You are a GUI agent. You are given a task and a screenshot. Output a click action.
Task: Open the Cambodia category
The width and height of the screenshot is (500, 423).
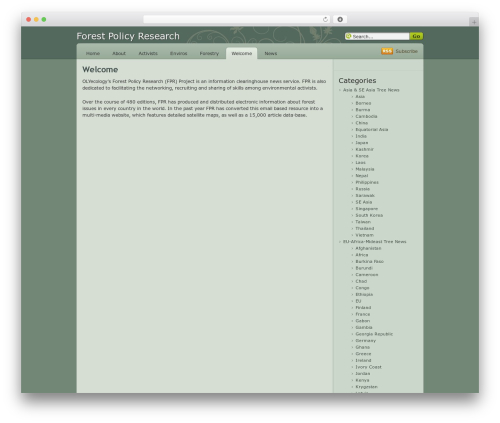(366, 116)
